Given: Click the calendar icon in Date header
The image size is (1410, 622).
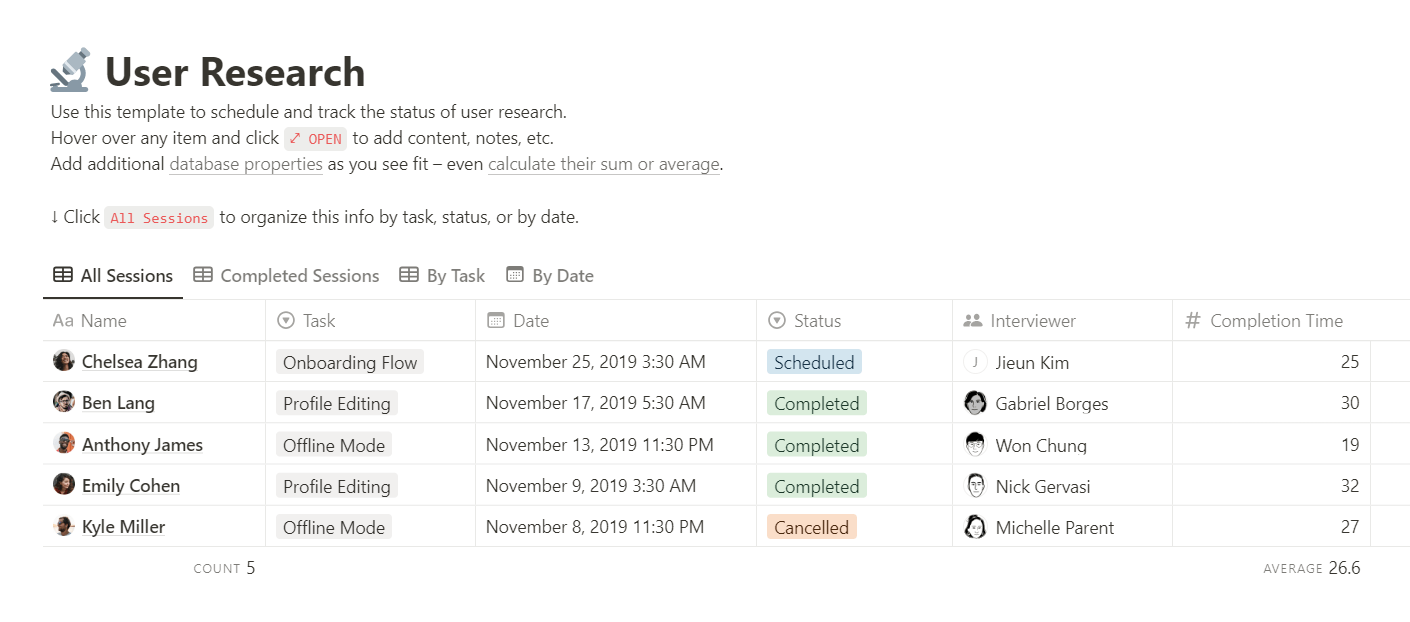Looking at the screenshot, I should pyautogui.click(x=495, y=321).
